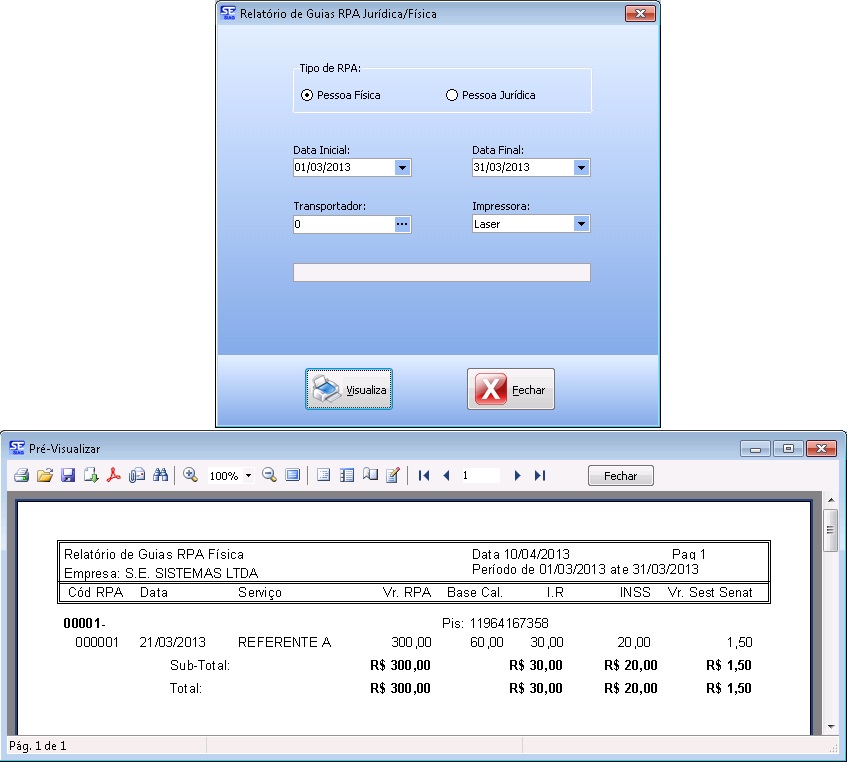Select Pessoa Jurídica radio option

tap(452, 95)
